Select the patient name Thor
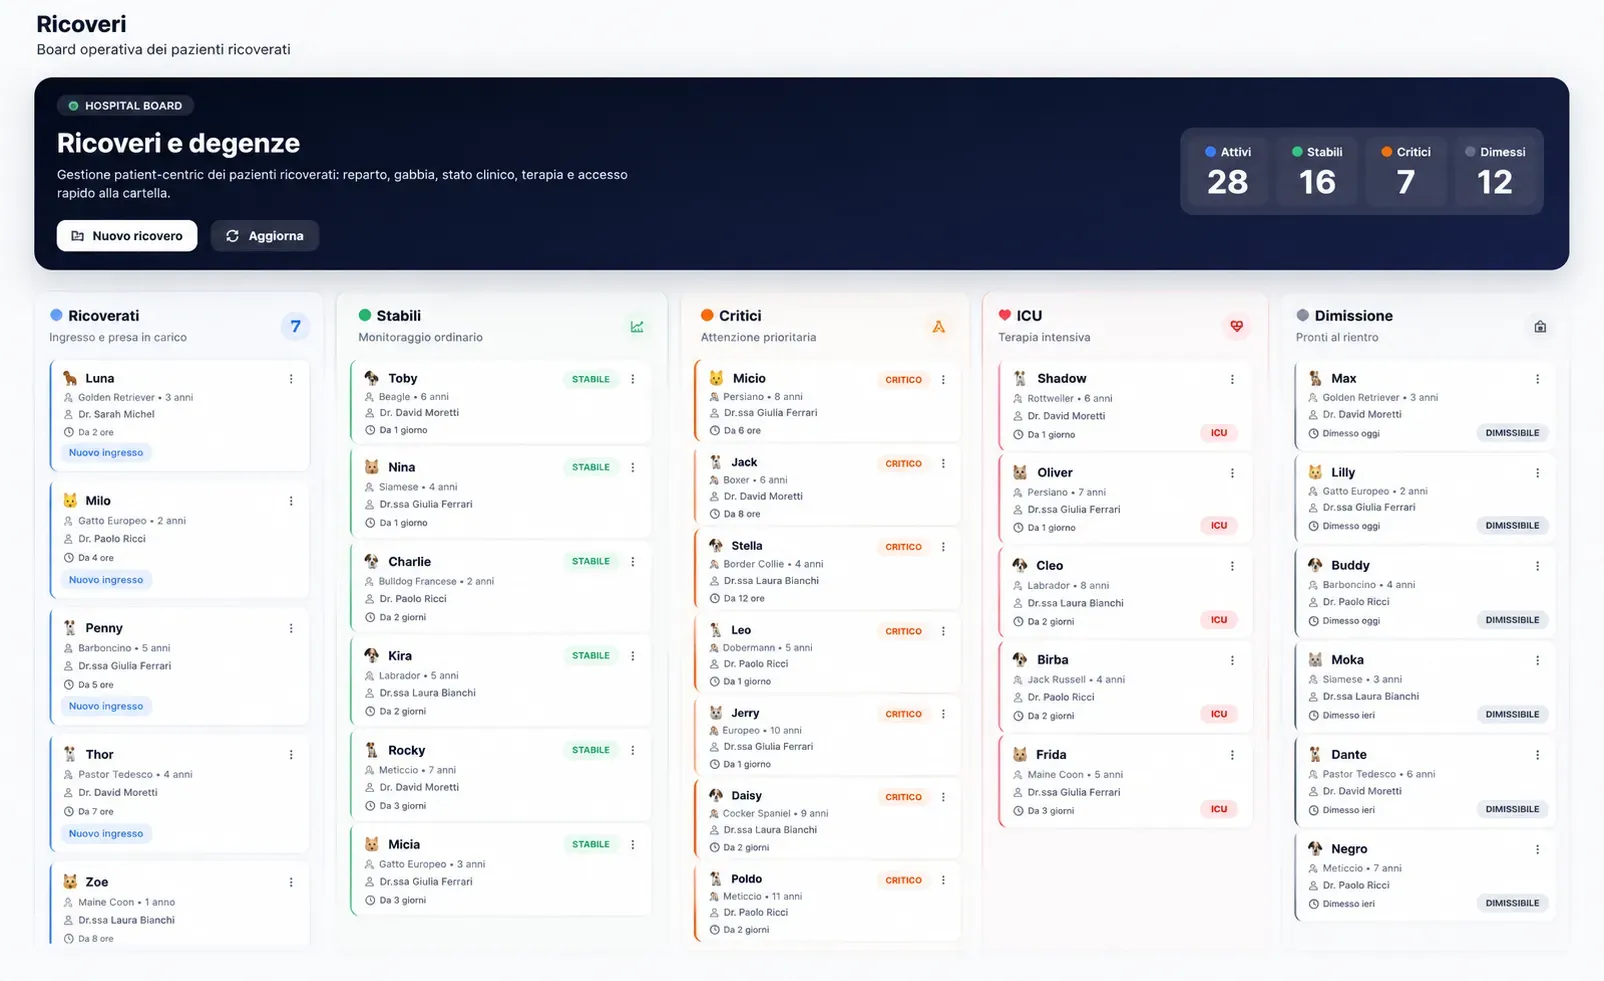 pos(99,755)
